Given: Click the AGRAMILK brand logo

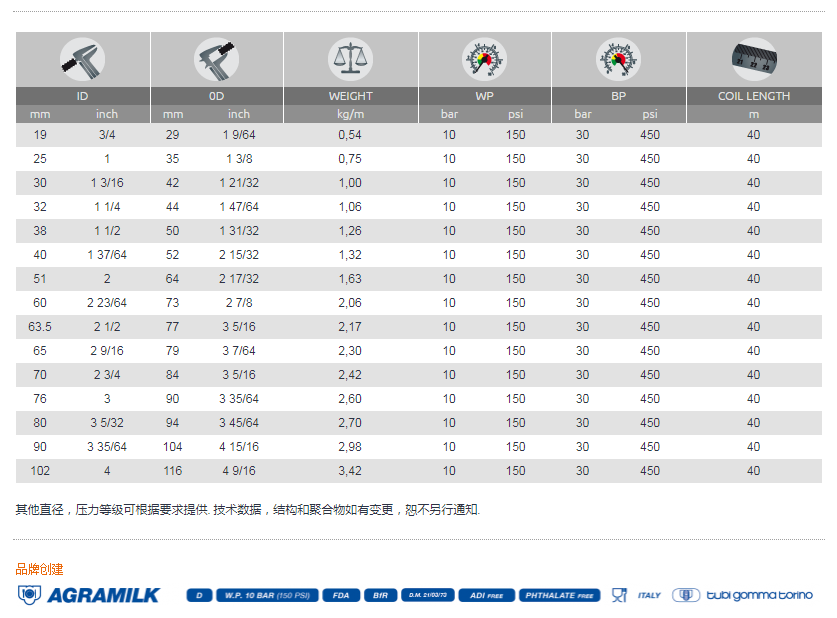Looking at the screenshot, I should coord(89,595).
